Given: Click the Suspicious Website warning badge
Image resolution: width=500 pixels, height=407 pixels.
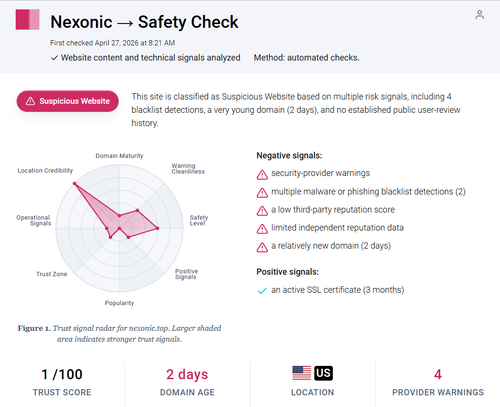Looking at the screenshot, I should (x=68, y=101).
